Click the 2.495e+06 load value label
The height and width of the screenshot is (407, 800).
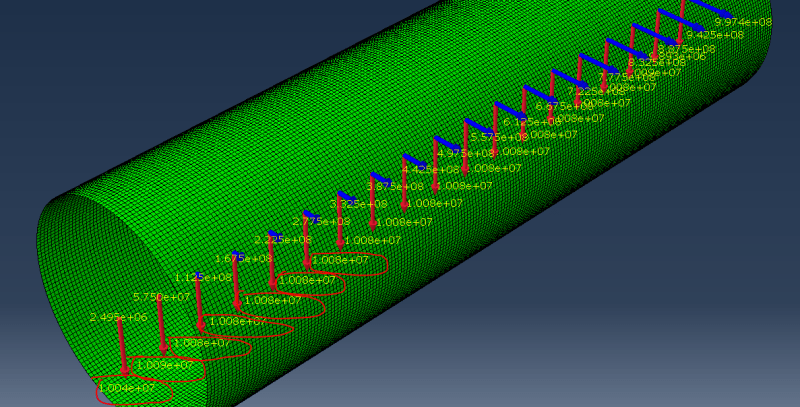(x=118, y=317)
